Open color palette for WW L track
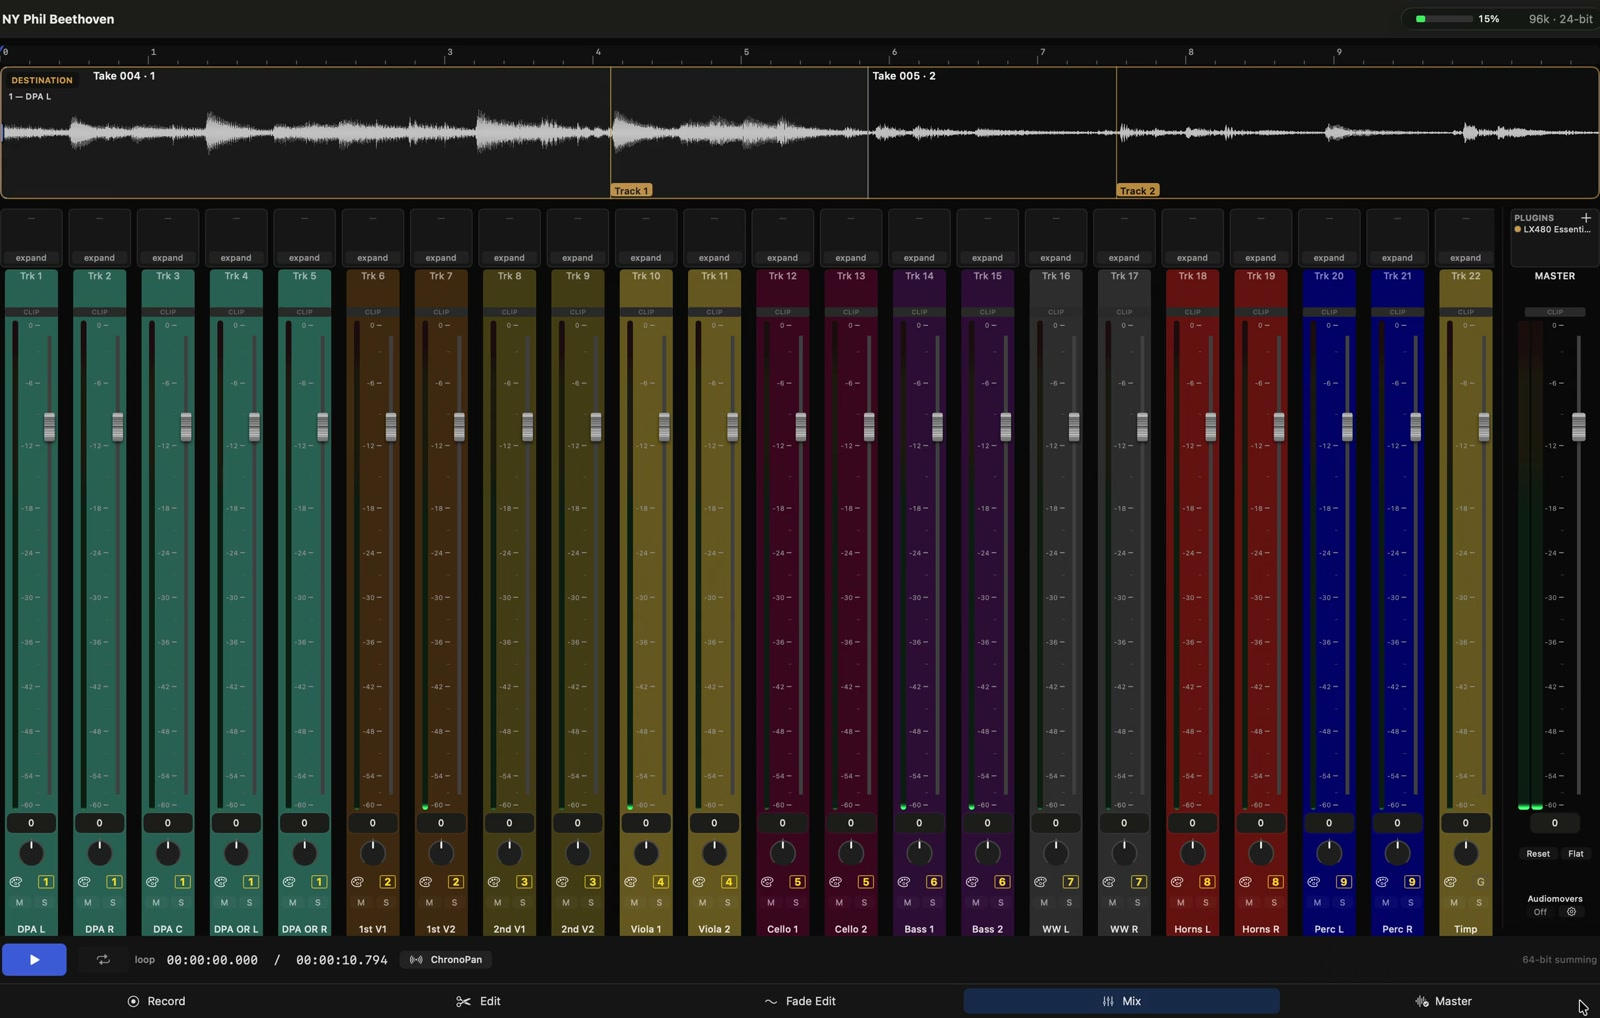 pyautogui.click(x=1040, y=882)
